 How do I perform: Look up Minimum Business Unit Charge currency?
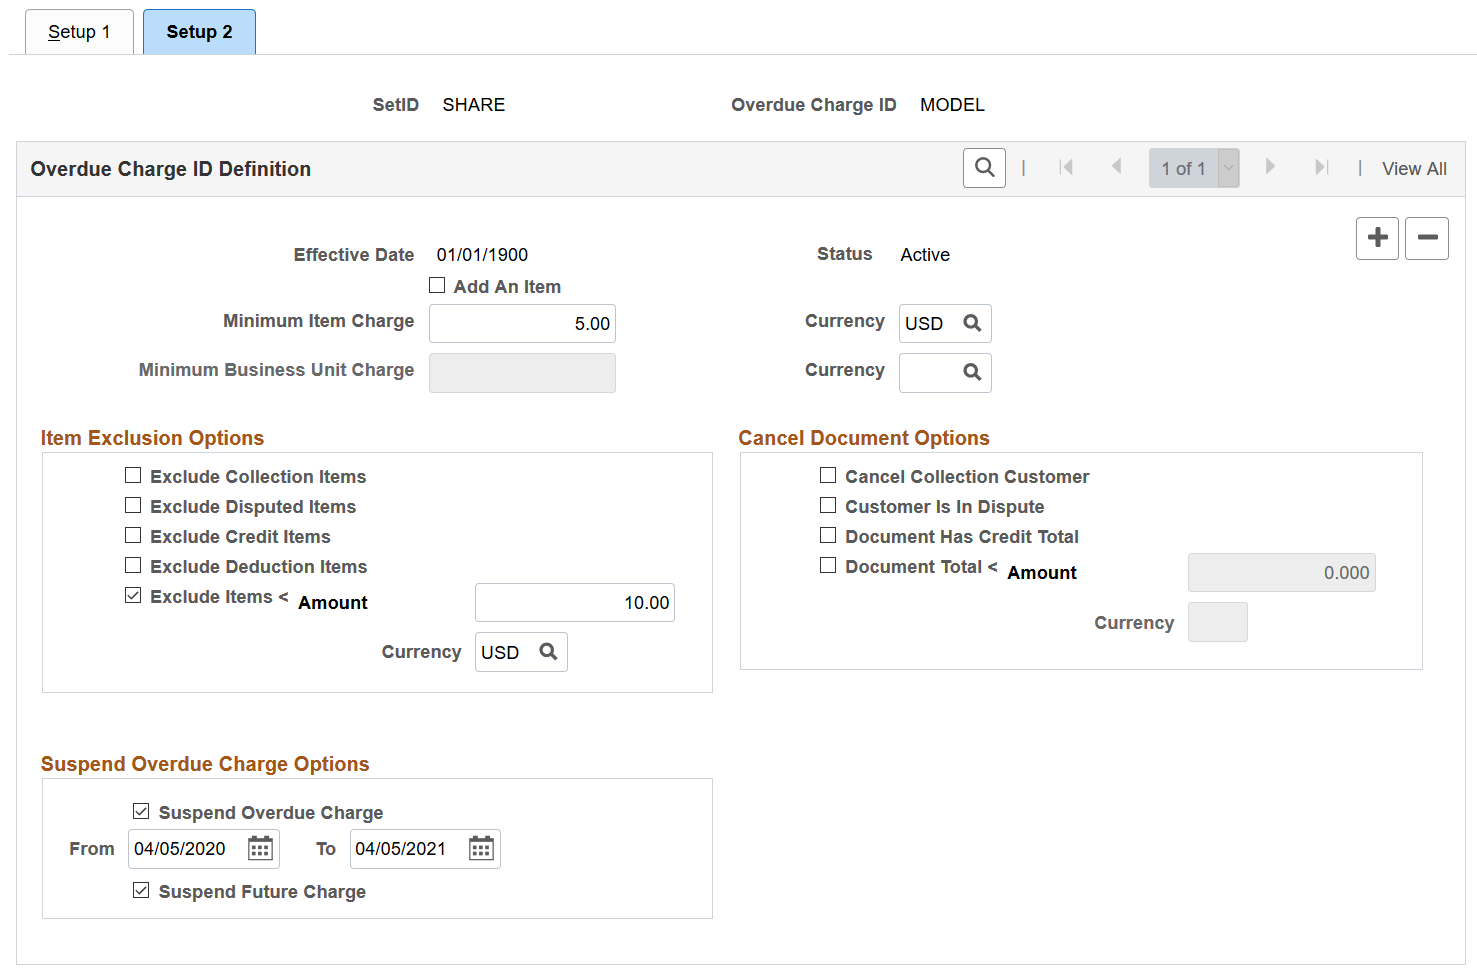972,372
